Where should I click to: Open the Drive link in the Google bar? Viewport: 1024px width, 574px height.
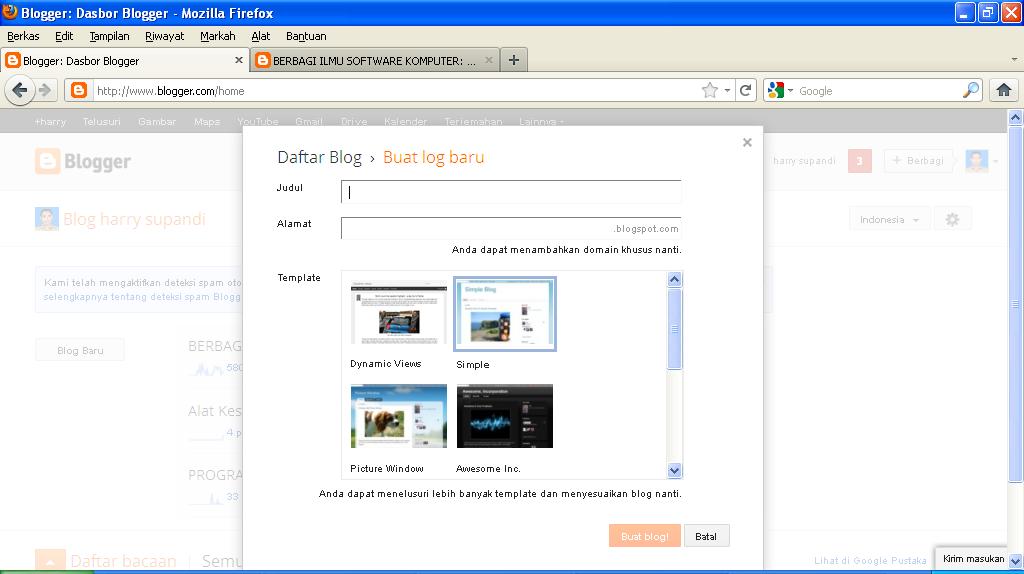pyautogui.click(x=354, y=121)
